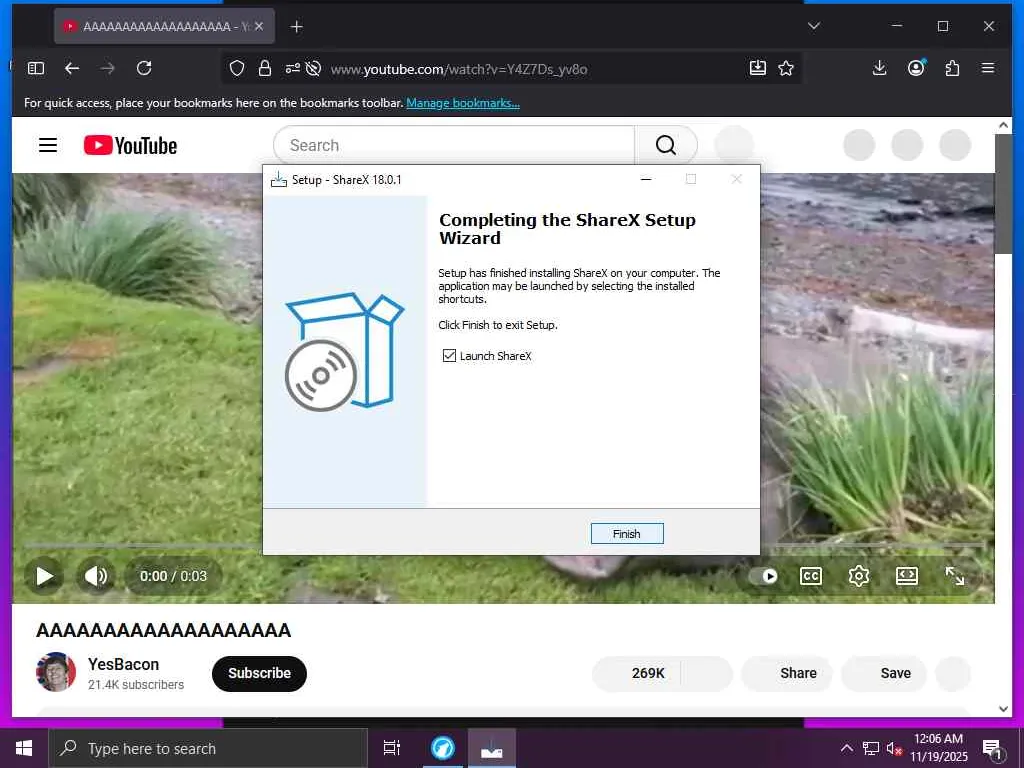Click the open-in-app icon in address bar
Image resolution: width=1024 pixels, height=768 pixels.
[758, 68]
